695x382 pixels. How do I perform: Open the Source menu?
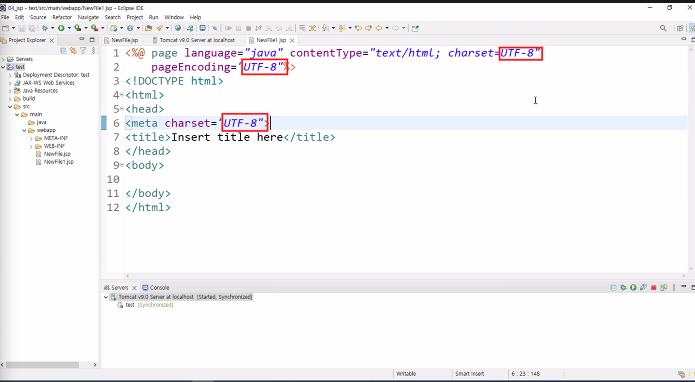38,17
